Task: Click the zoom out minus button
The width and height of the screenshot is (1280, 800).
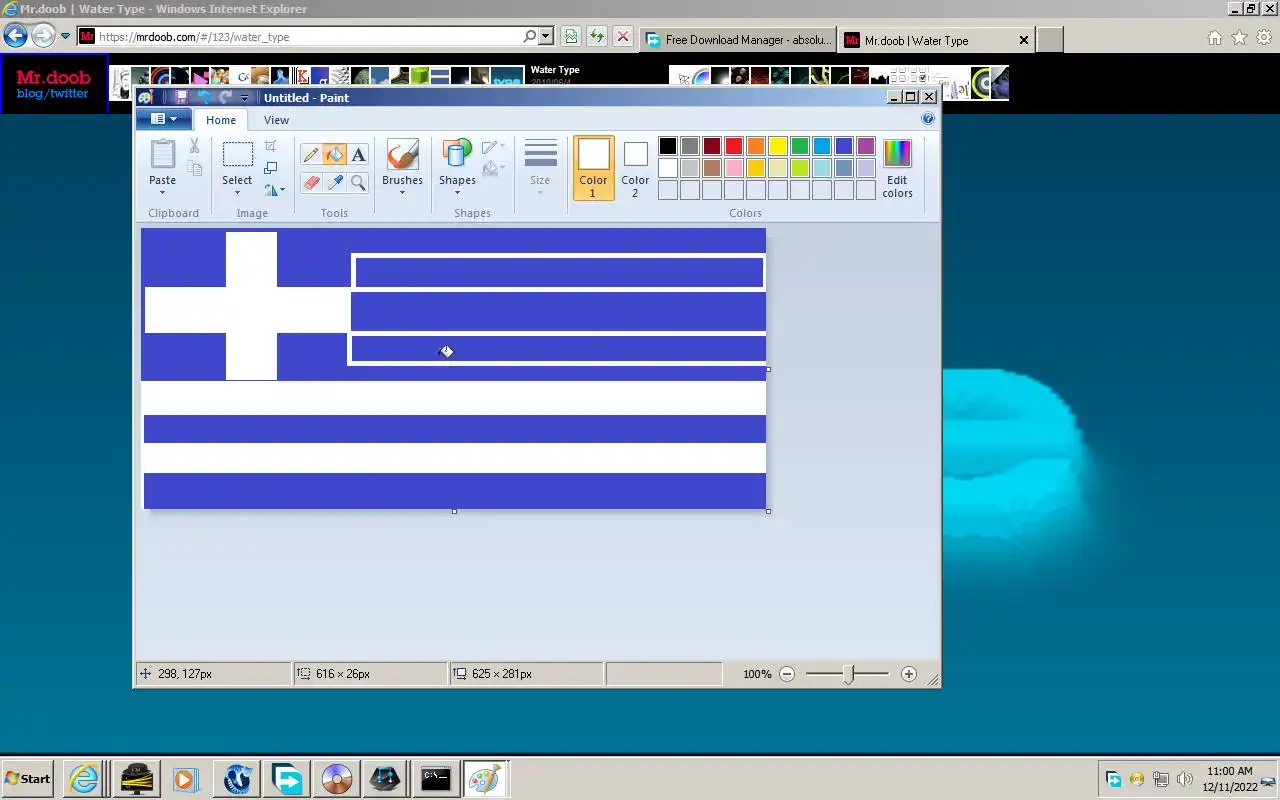Action: [787, 674]
